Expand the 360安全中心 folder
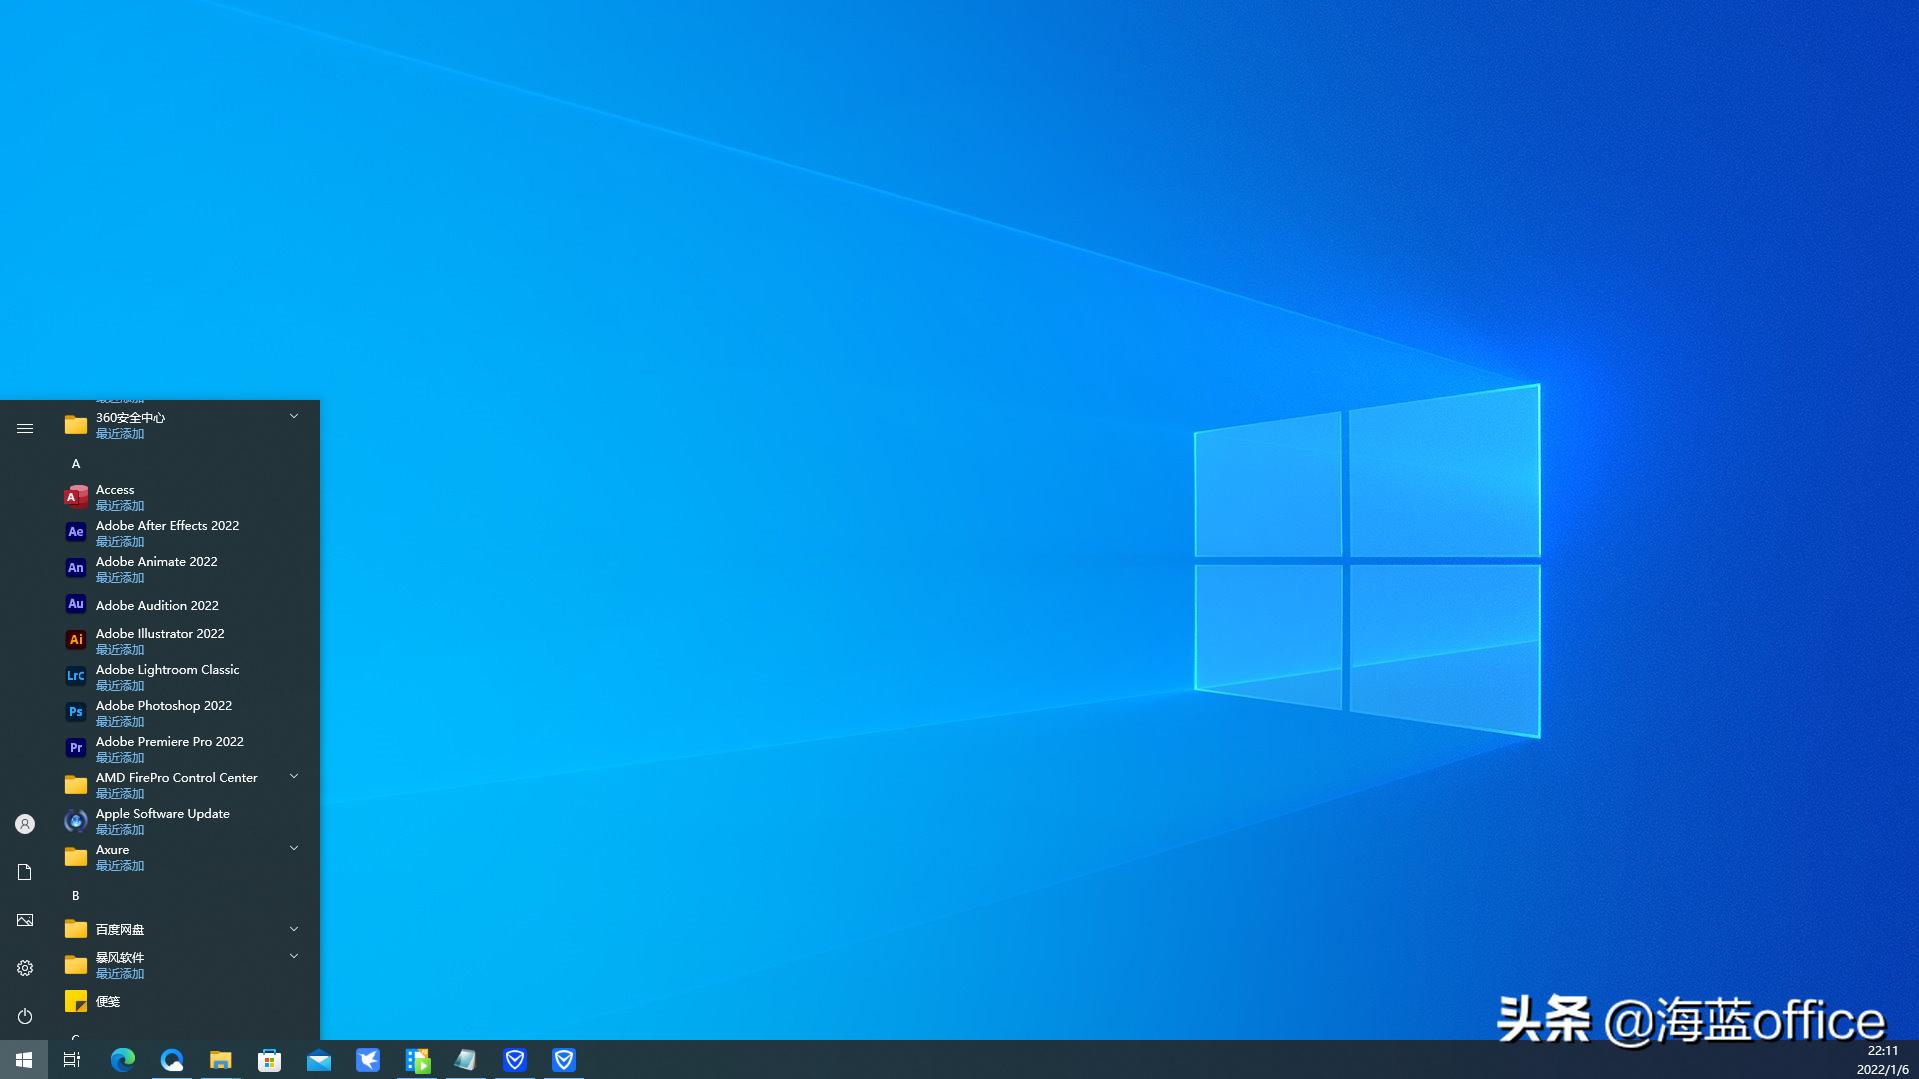The height and width of the screenshot is (1079, 1919). pyautogui.click(x=293, y=415)
